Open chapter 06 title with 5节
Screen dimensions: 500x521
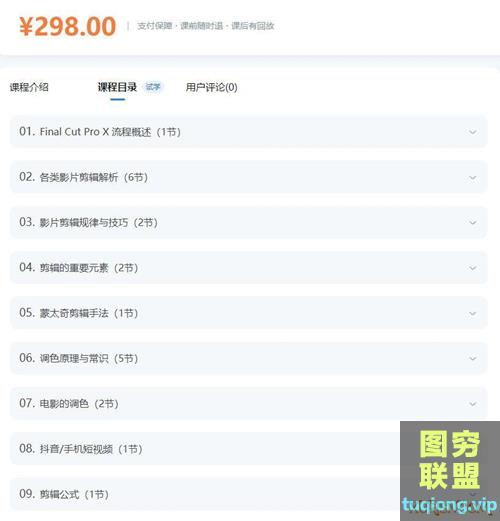[79, 358]
